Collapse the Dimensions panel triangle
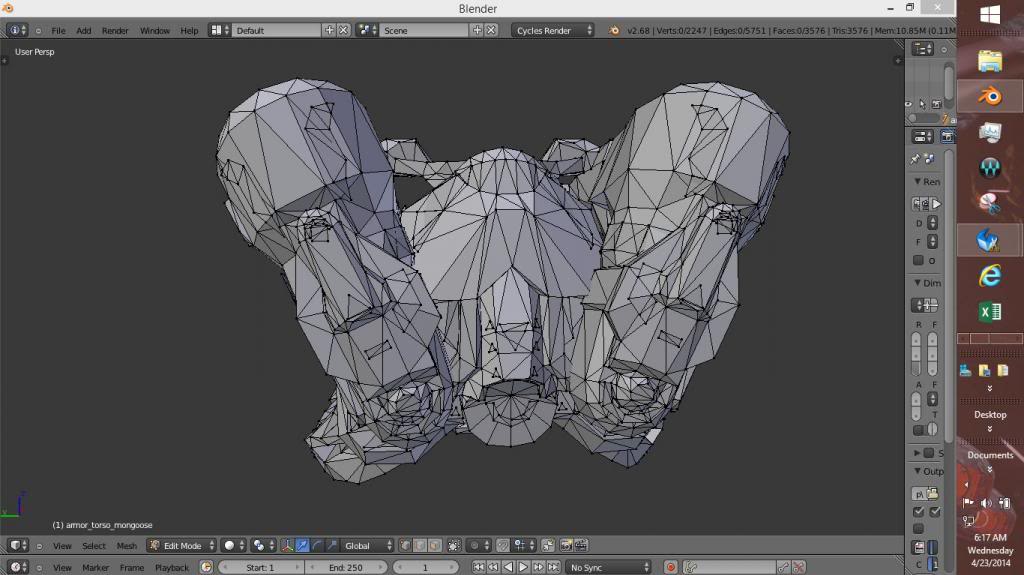The height and width of the screenshot is (575, 1024). coord(917,284)
